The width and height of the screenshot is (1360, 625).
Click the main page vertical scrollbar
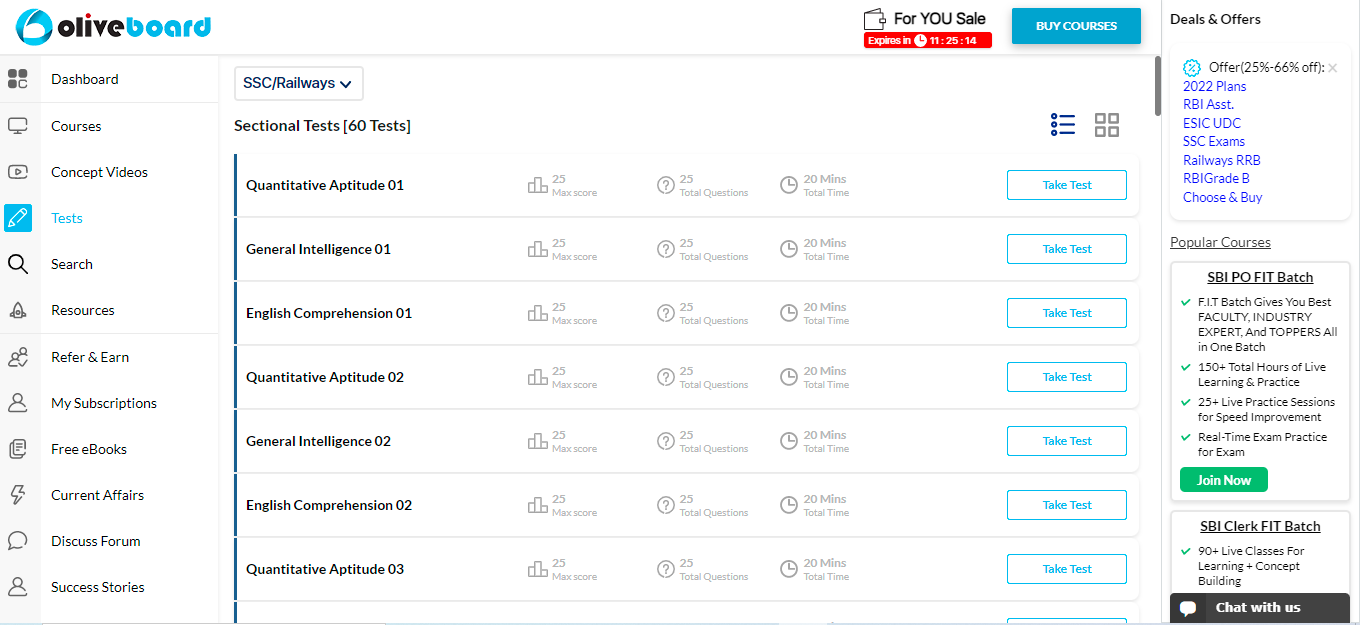[x=1158, y=86]
